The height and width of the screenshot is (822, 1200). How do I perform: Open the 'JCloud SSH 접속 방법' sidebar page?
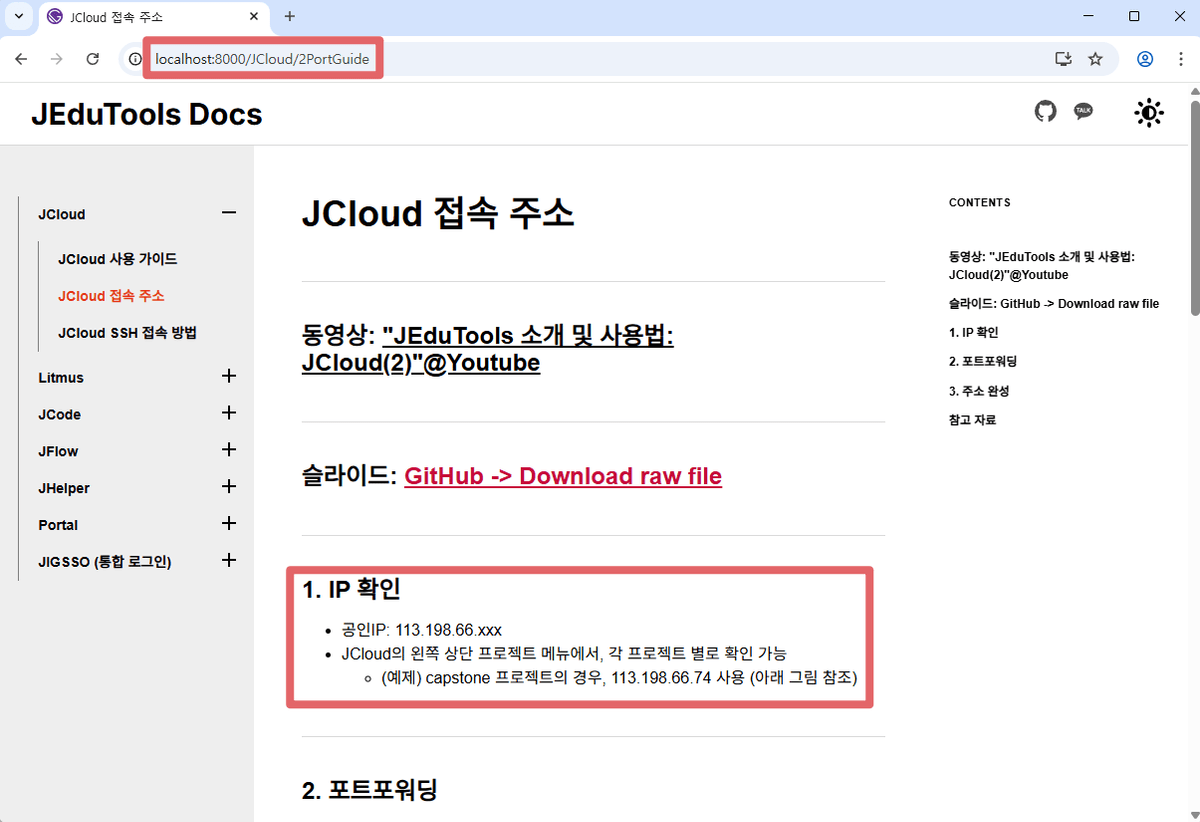click(x=128, y=332)
